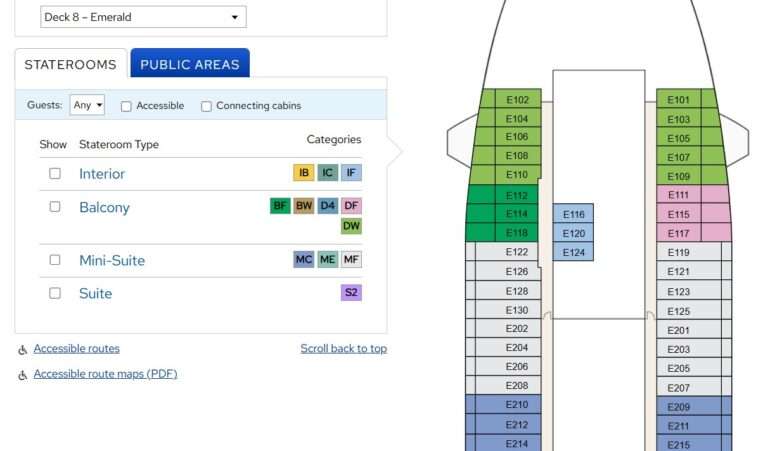Enable the Accessible filter checkbox

126,106
